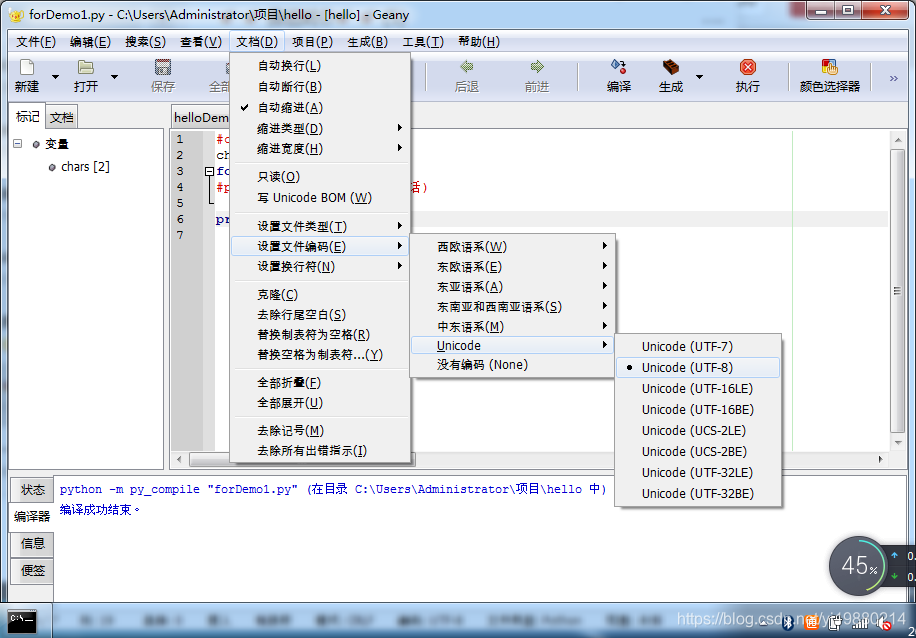Open the Color Chooser (颜色选择器) icon
916x638 pixels.
(829, 67)
